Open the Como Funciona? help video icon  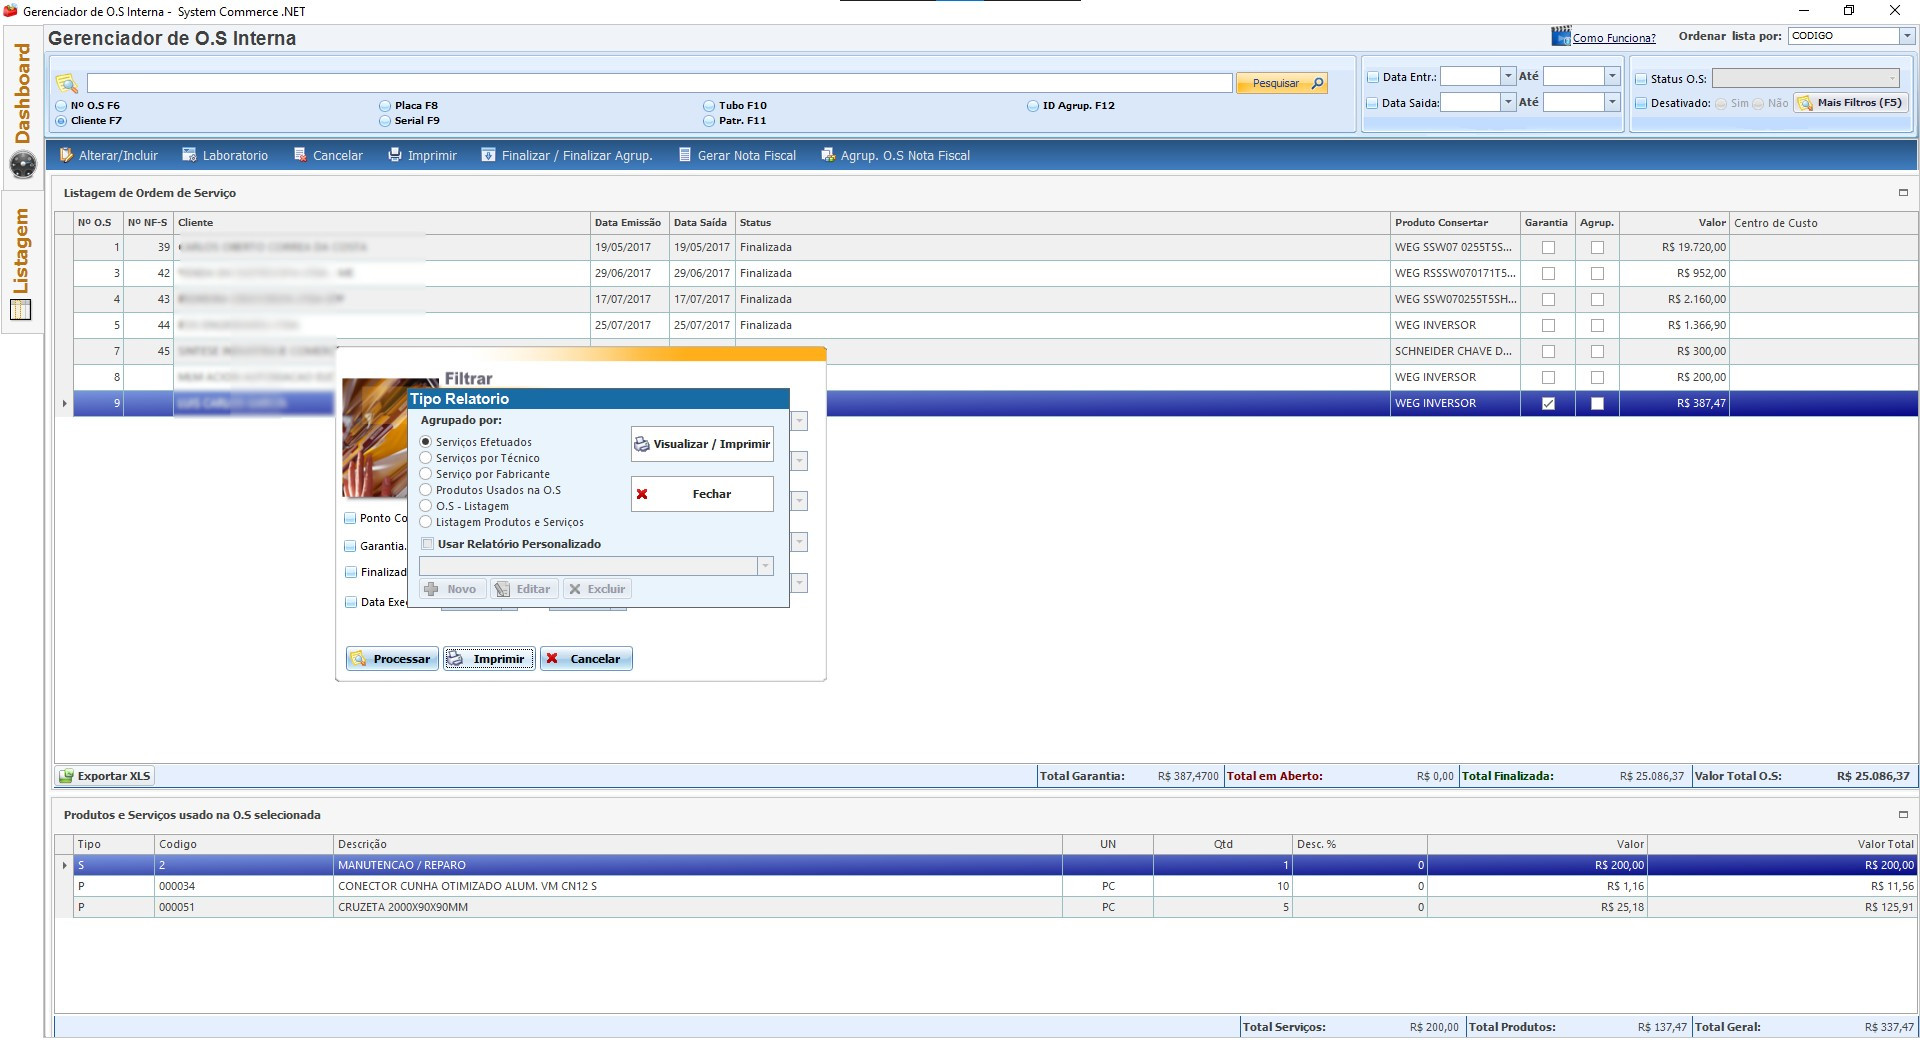pyautogui.click(x=1560, y=37)
